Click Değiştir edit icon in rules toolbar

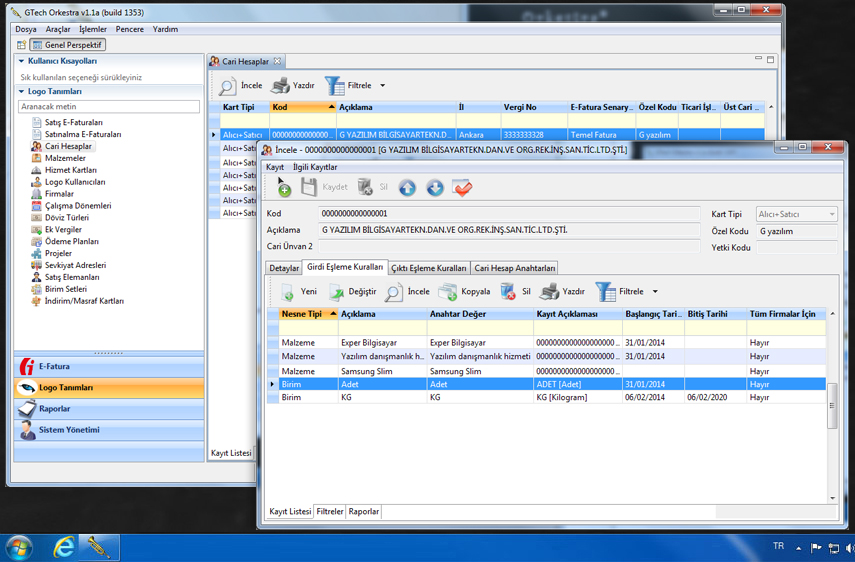click(x=337, y=292)
